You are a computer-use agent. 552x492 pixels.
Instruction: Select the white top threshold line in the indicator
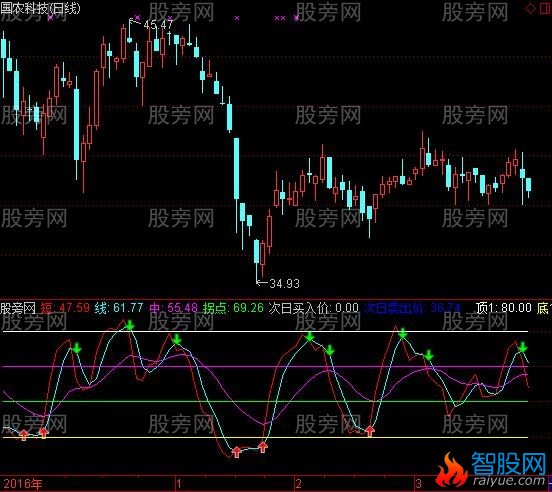click(x=265, y=332)
